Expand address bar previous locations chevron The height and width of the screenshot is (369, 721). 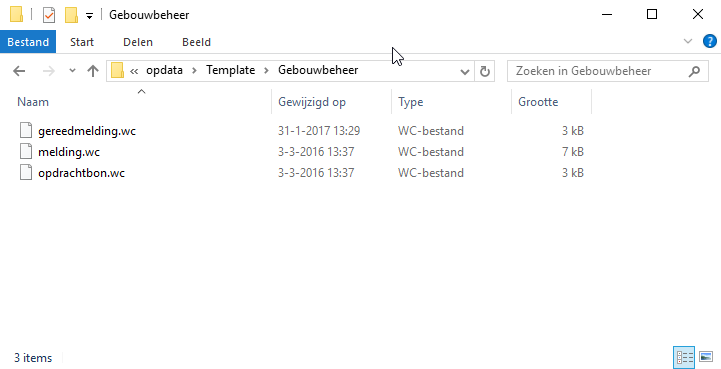pyautogui.click(x=464, y=71)
